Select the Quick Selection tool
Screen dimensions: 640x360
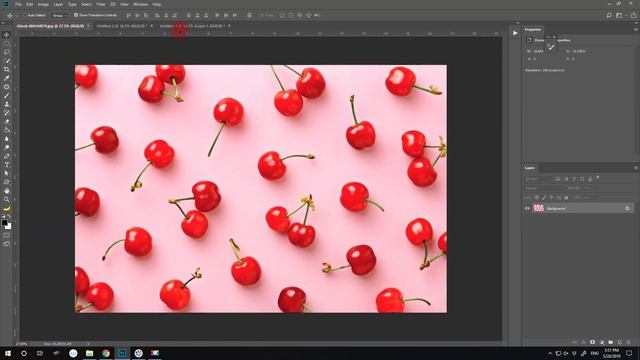click(x=7, y=60)
